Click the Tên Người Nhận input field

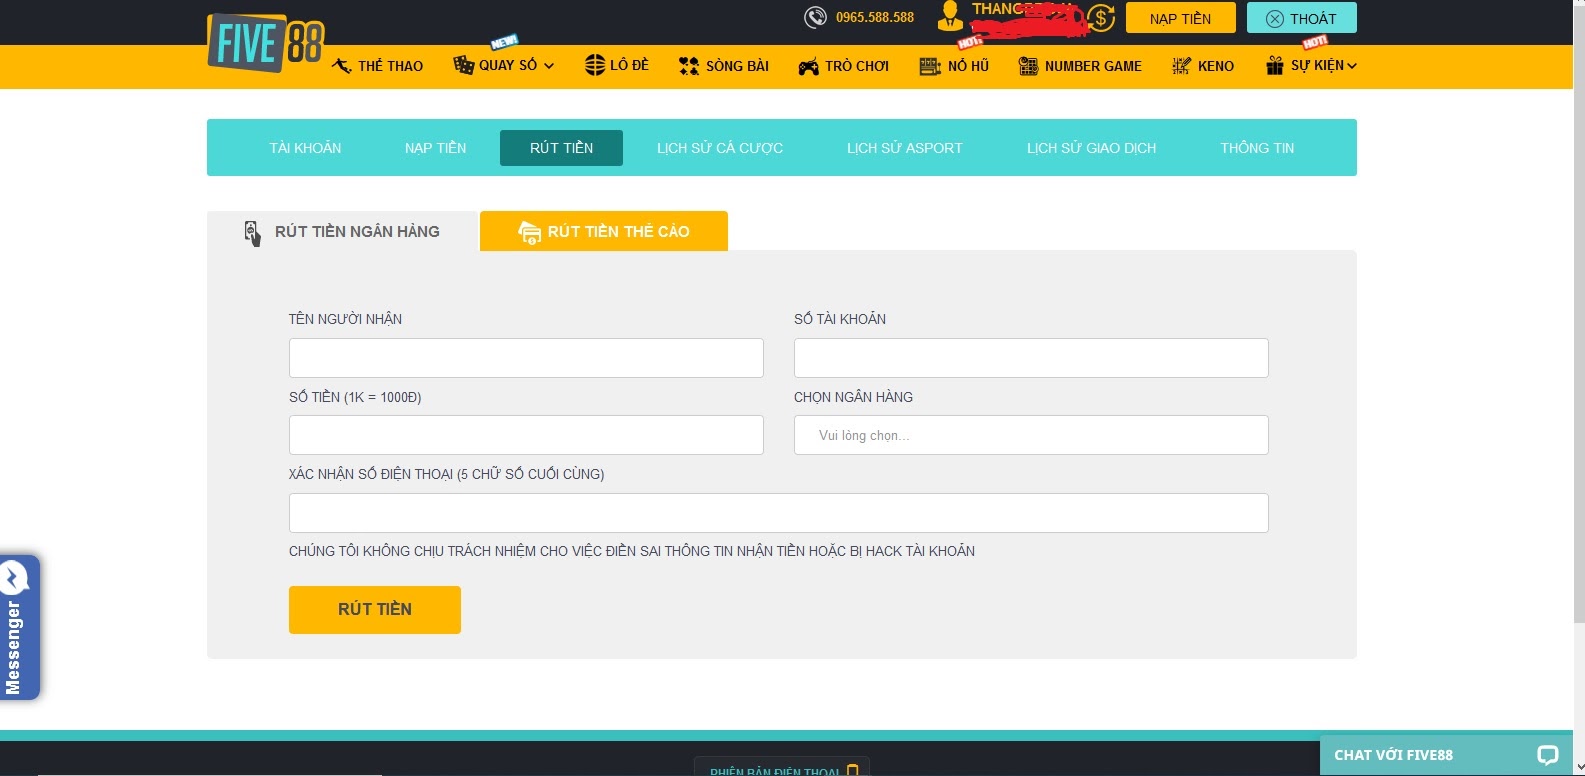526,358
